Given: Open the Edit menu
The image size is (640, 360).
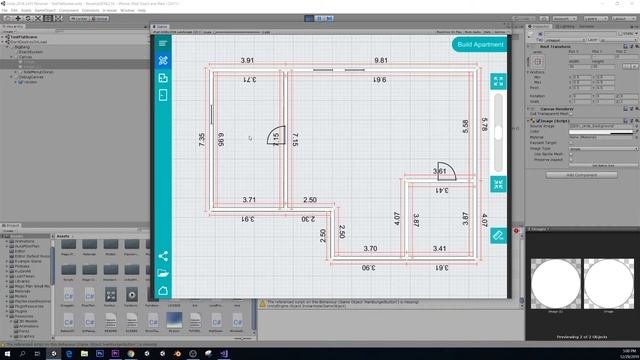Looking at the screenshot, I should click(14, 10).
